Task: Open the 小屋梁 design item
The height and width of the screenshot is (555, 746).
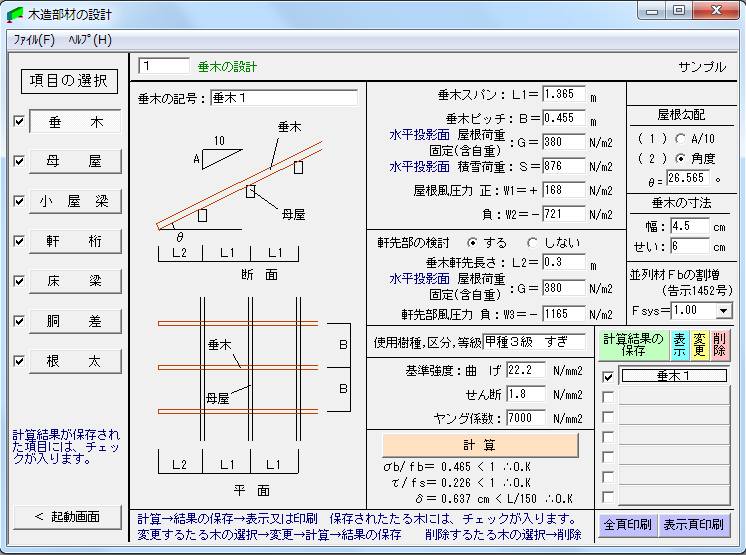Action: 75,201
